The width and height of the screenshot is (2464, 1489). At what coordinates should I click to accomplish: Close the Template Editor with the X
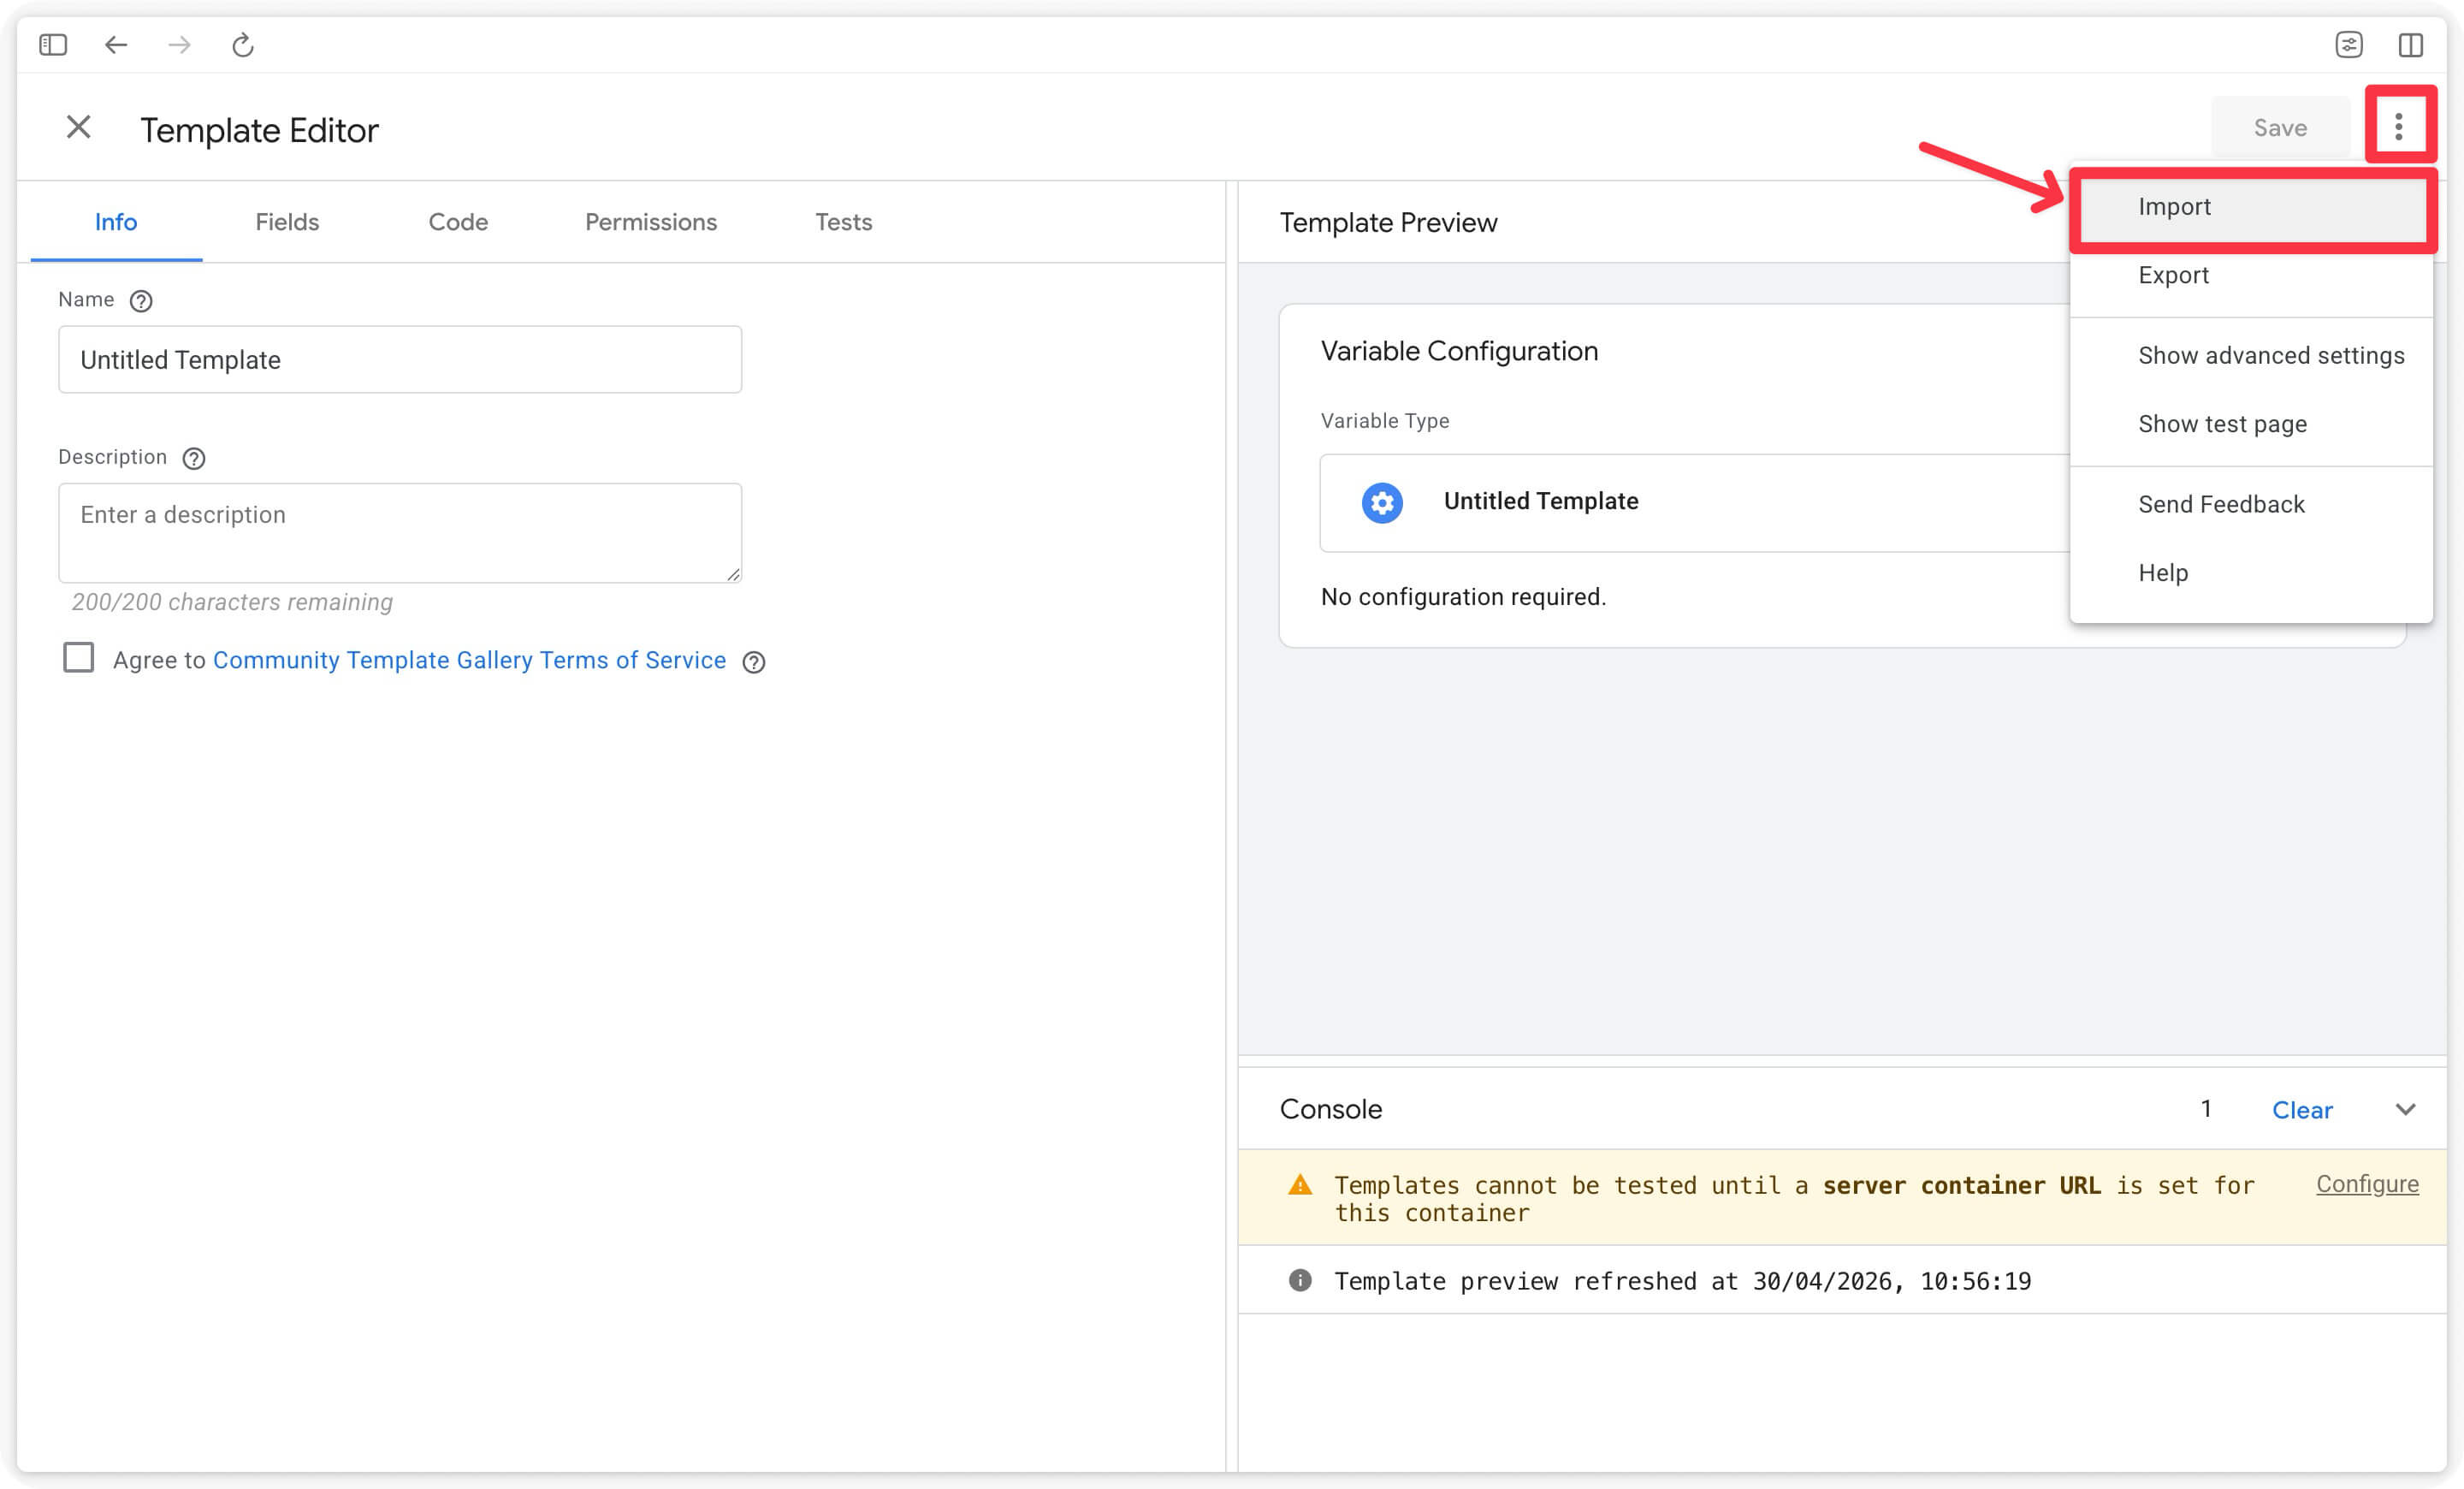point(79,127)
